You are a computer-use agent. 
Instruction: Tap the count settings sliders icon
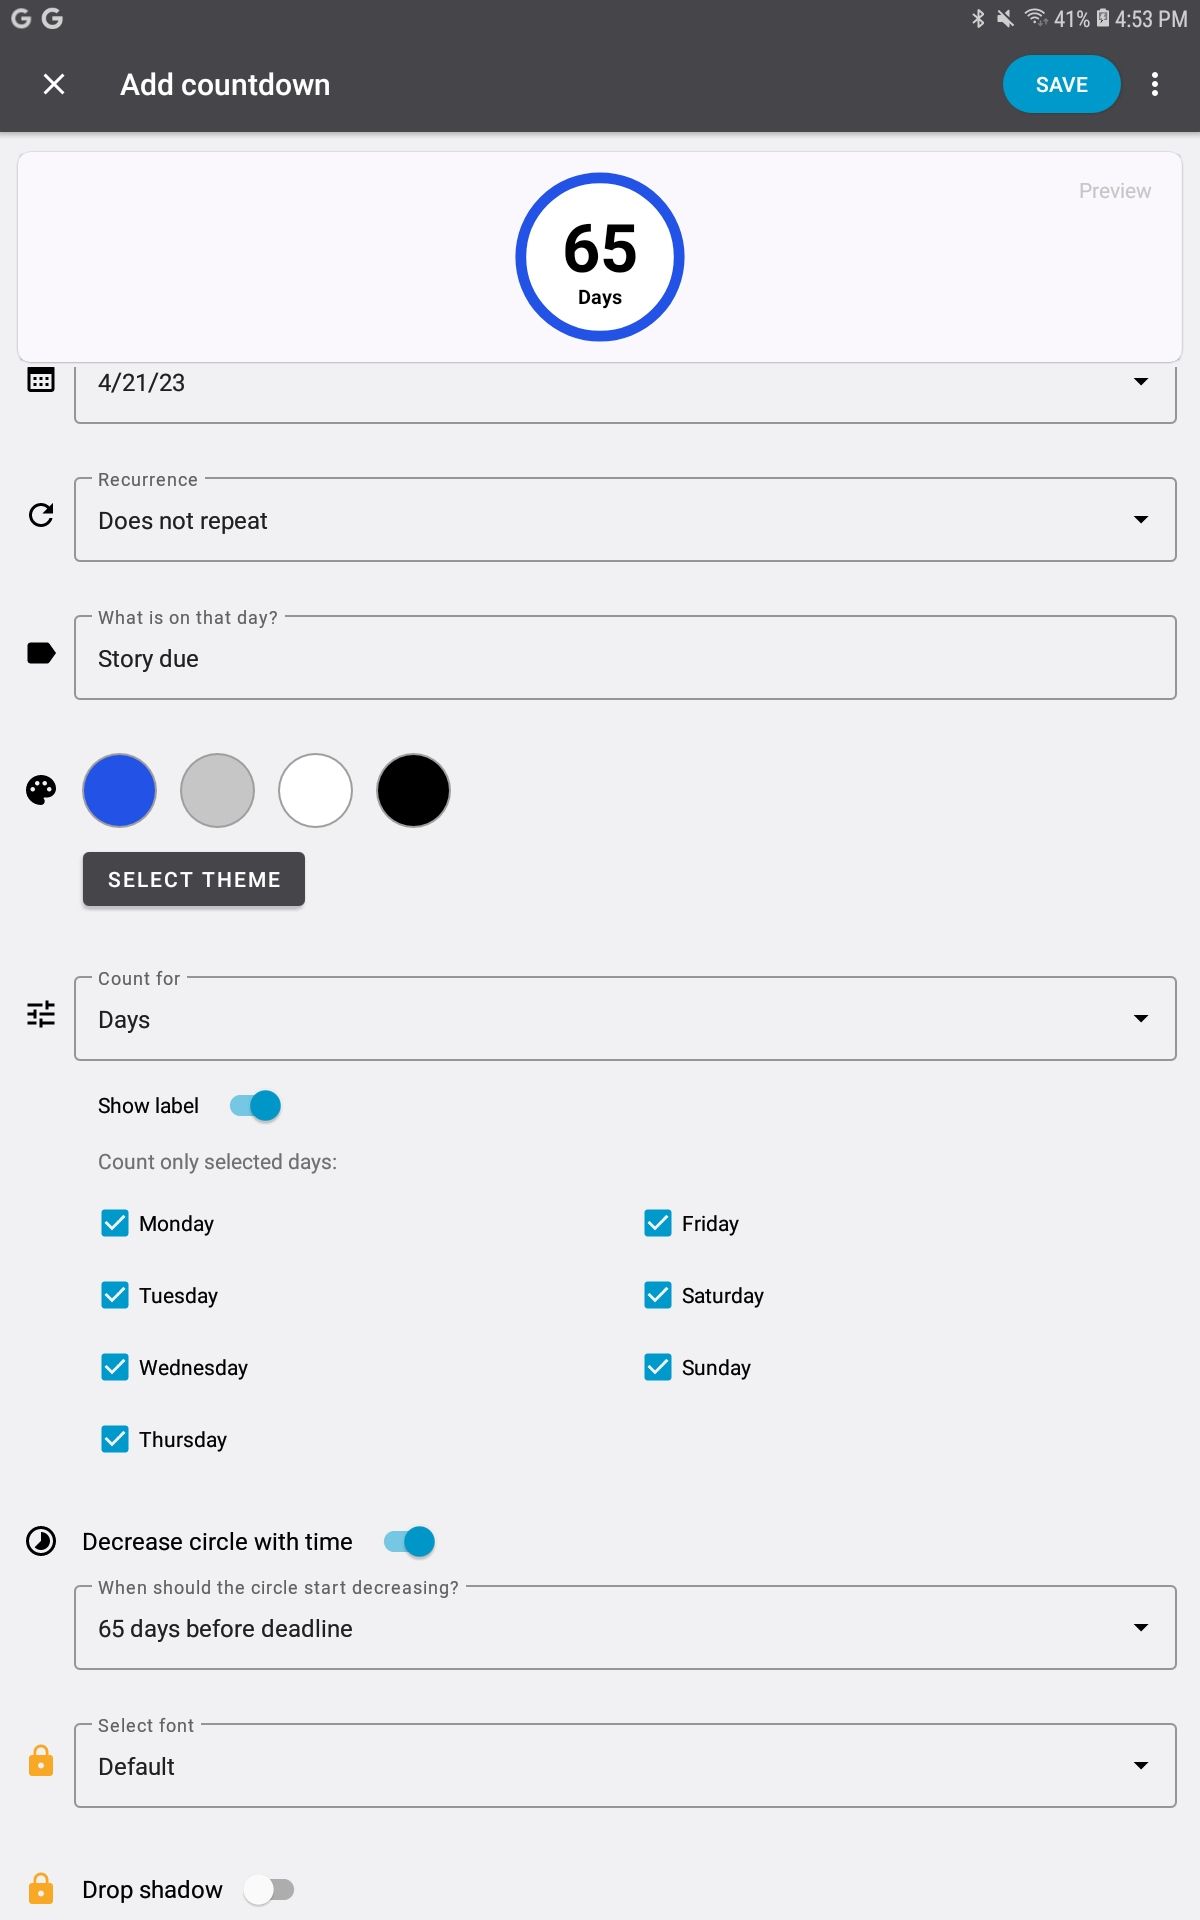[41, 1014]
